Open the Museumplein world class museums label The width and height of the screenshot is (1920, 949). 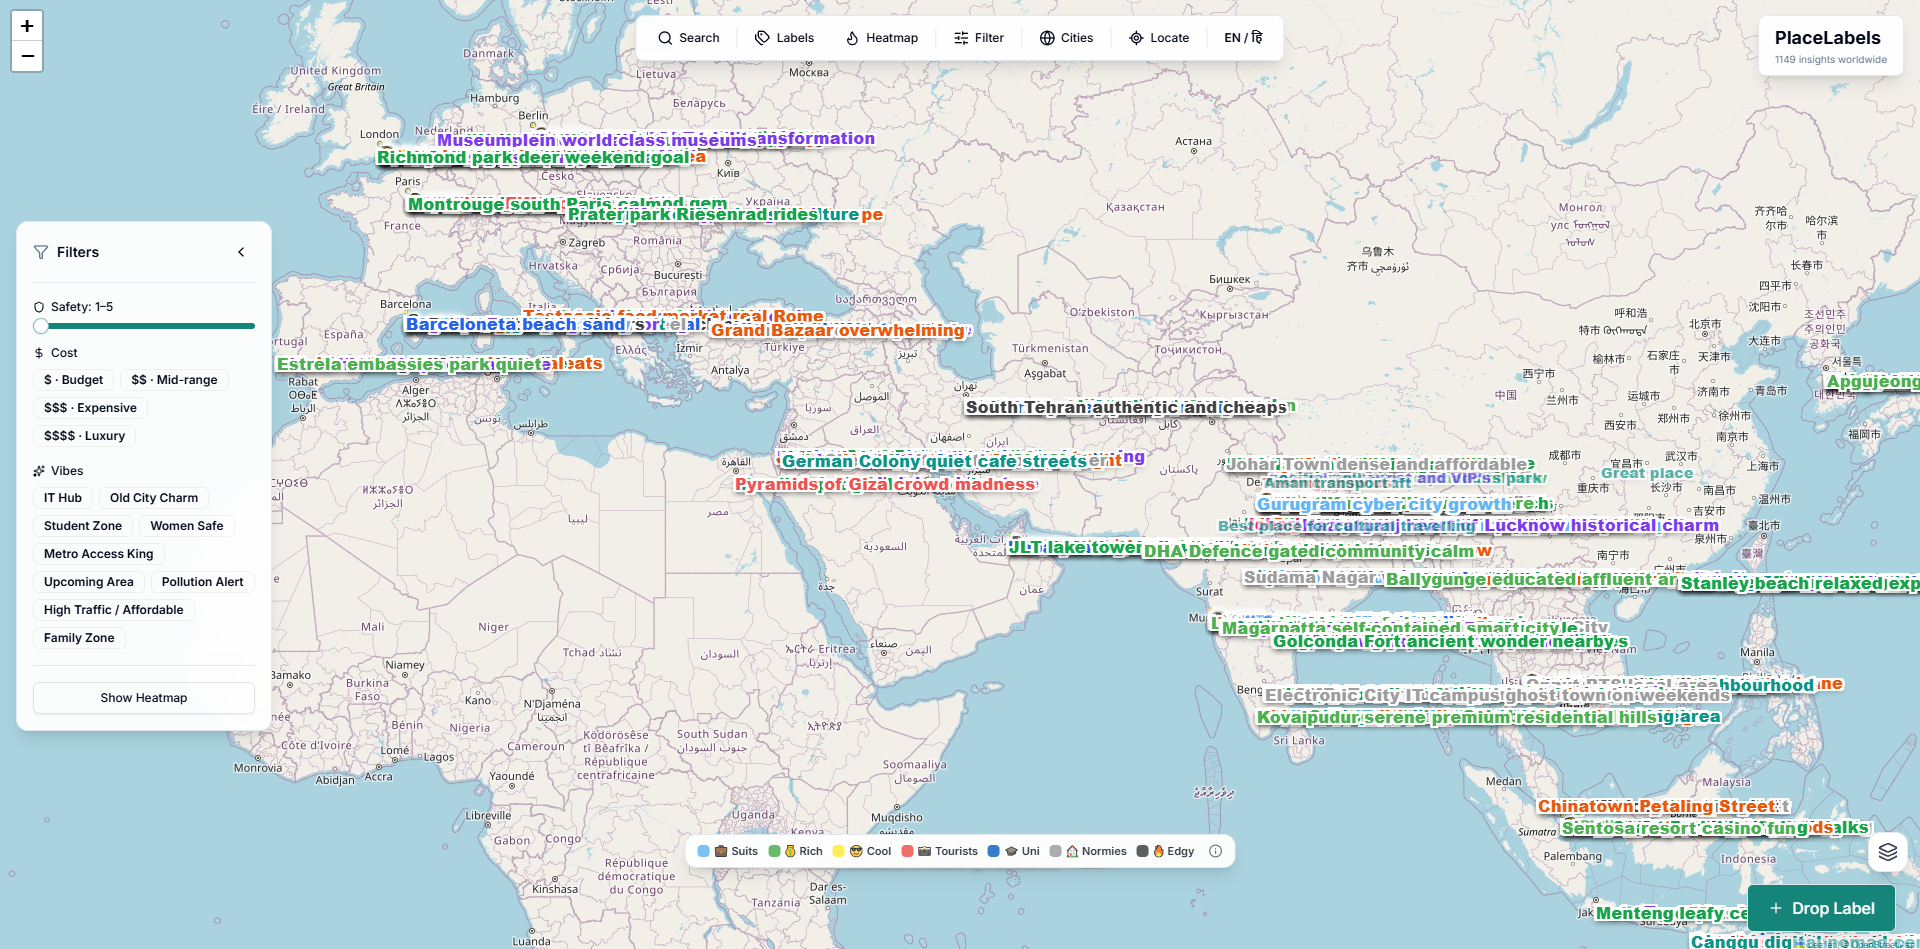tap(597, 141)
